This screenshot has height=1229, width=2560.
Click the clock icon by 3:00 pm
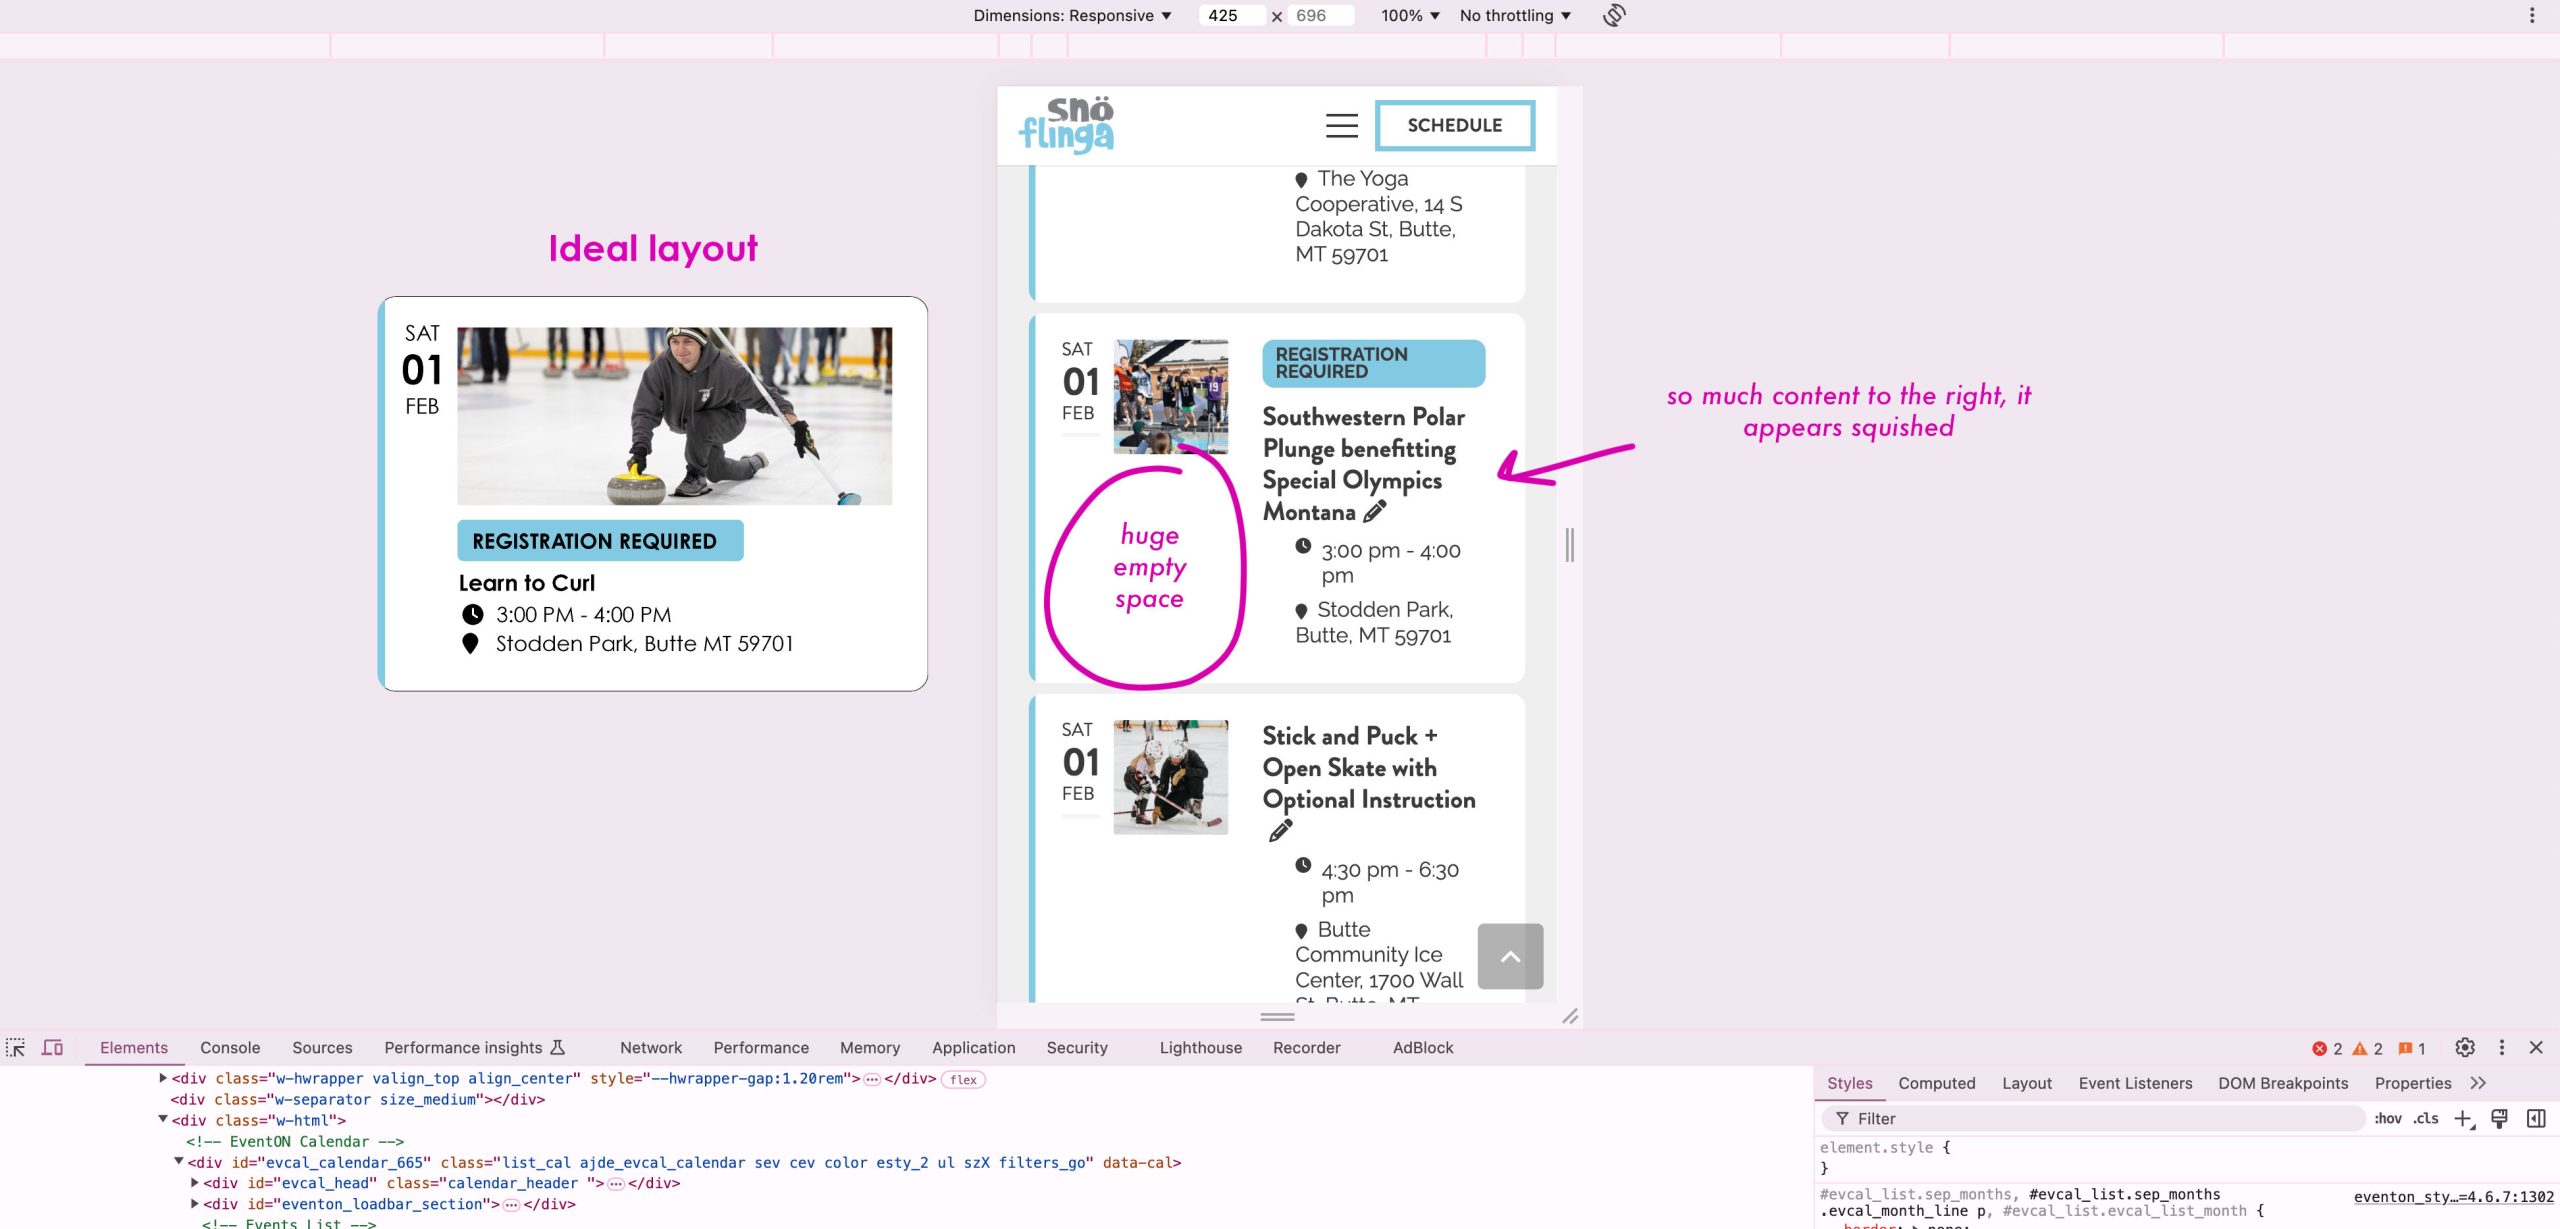1303,546
